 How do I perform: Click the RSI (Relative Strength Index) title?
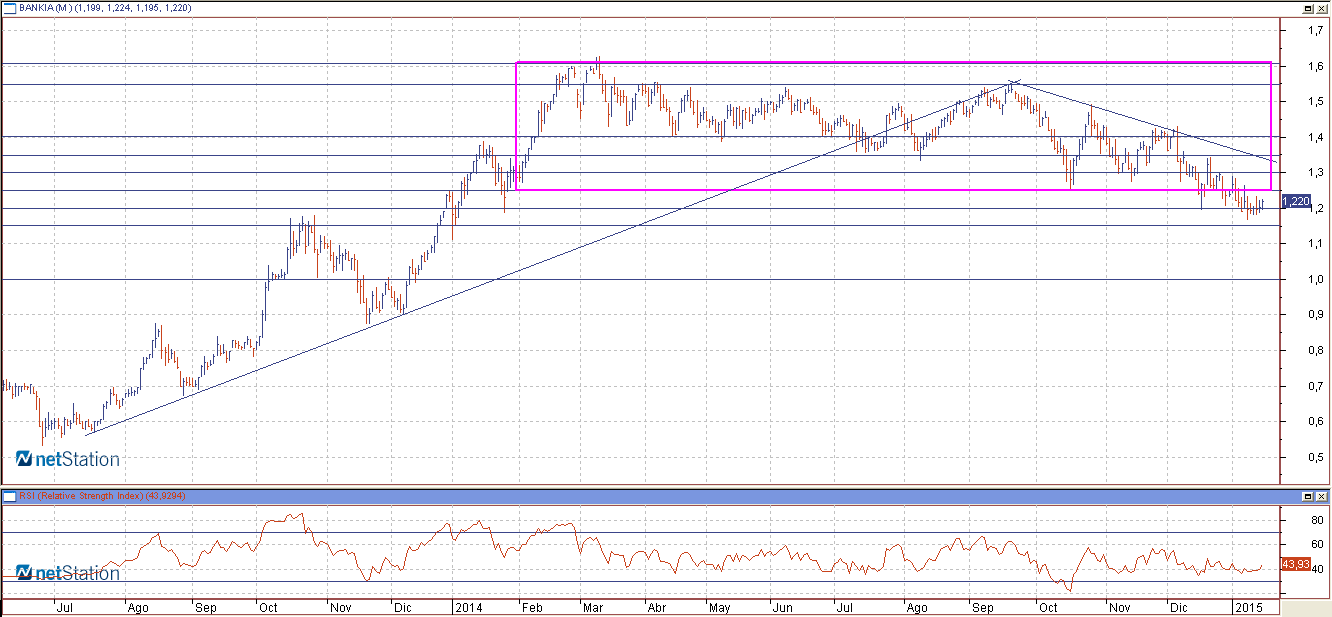pyautogui.click(x=82, y=496)
